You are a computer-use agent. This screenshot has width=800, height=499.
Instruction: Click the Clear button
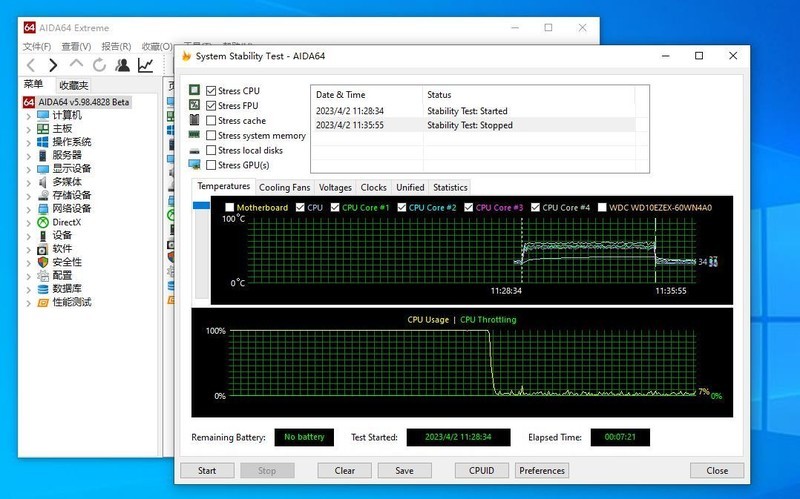pos(345,470)
